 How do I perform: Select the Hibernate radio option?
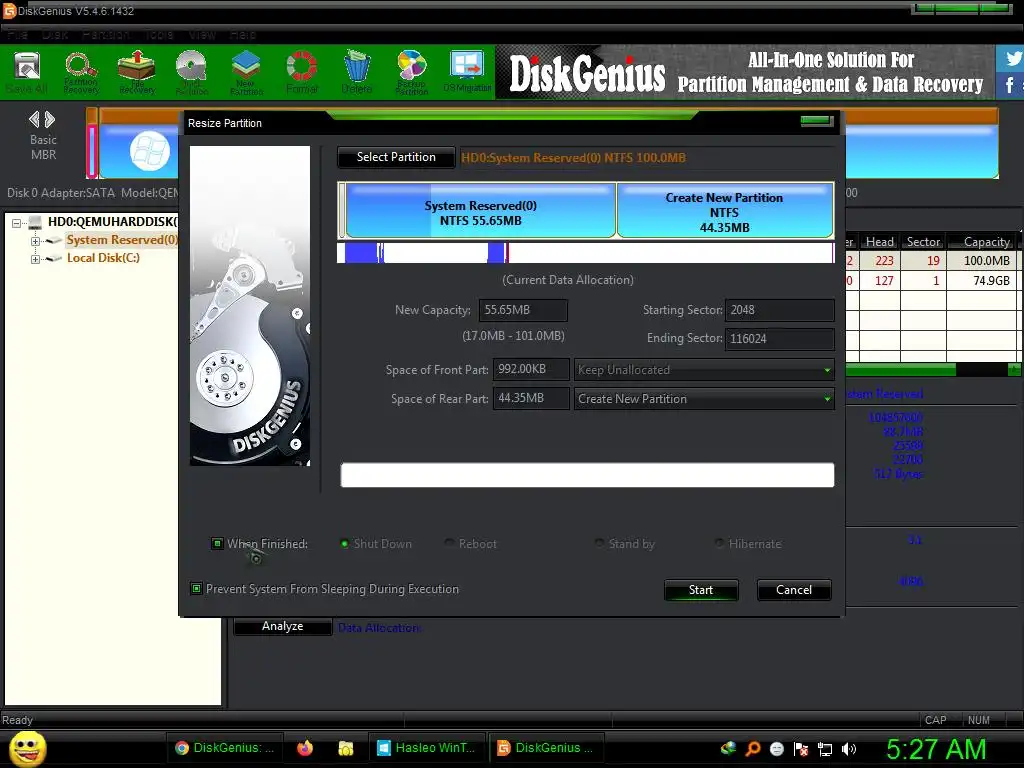pyautogui.click(x=719, y=543)
